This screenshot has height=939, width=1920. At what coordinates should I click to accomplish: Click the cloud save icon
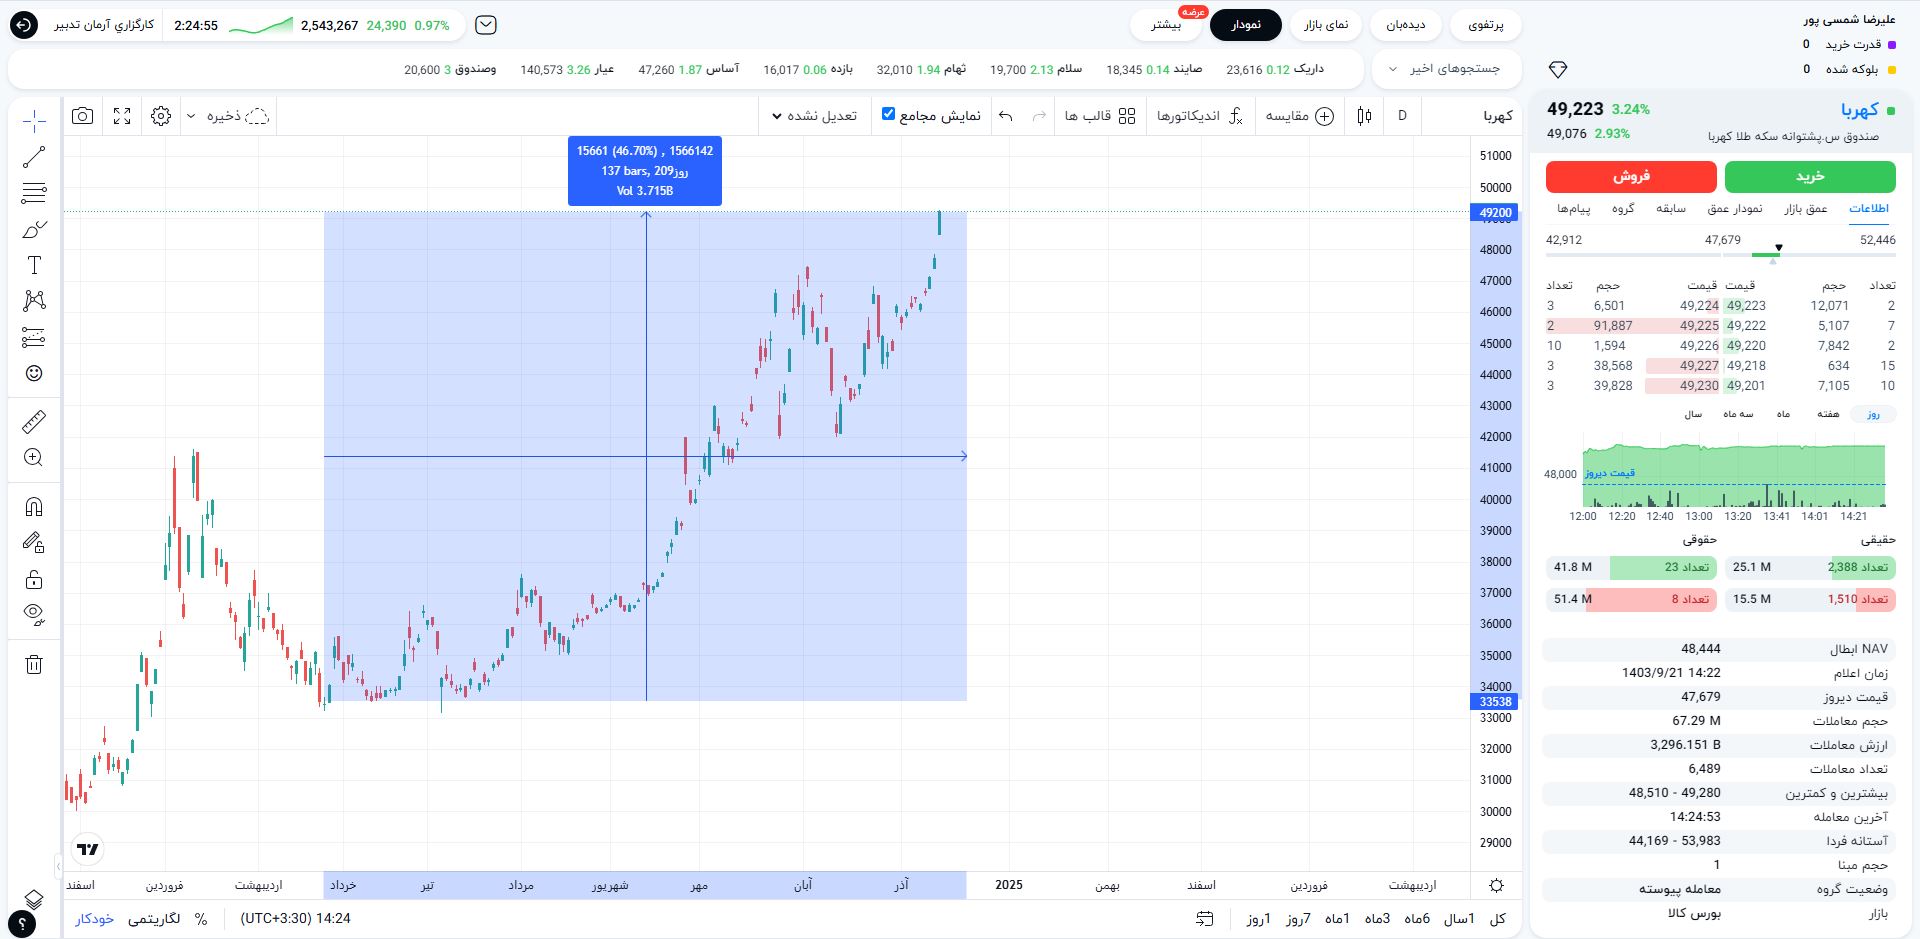(x=257, y=116)
